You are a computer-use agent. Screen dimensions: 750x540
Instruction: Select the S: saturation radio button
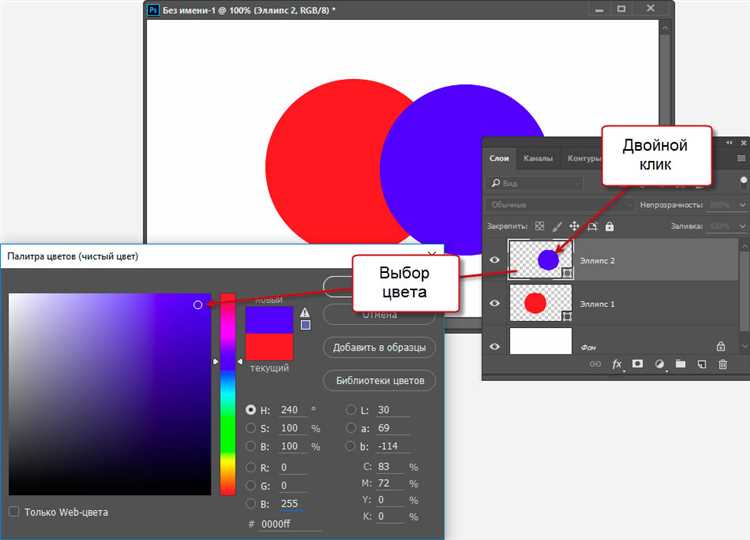coord(250,428)
